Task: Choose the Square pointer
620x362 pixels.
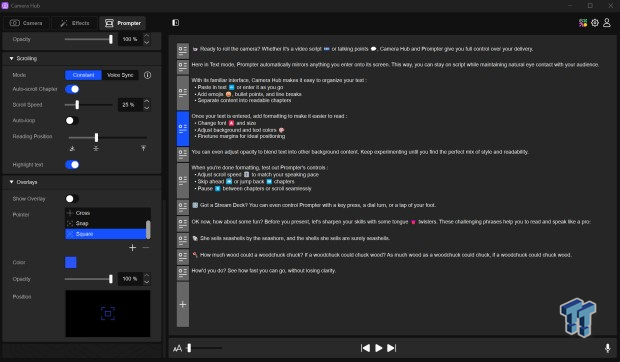Action: point(106,234)
